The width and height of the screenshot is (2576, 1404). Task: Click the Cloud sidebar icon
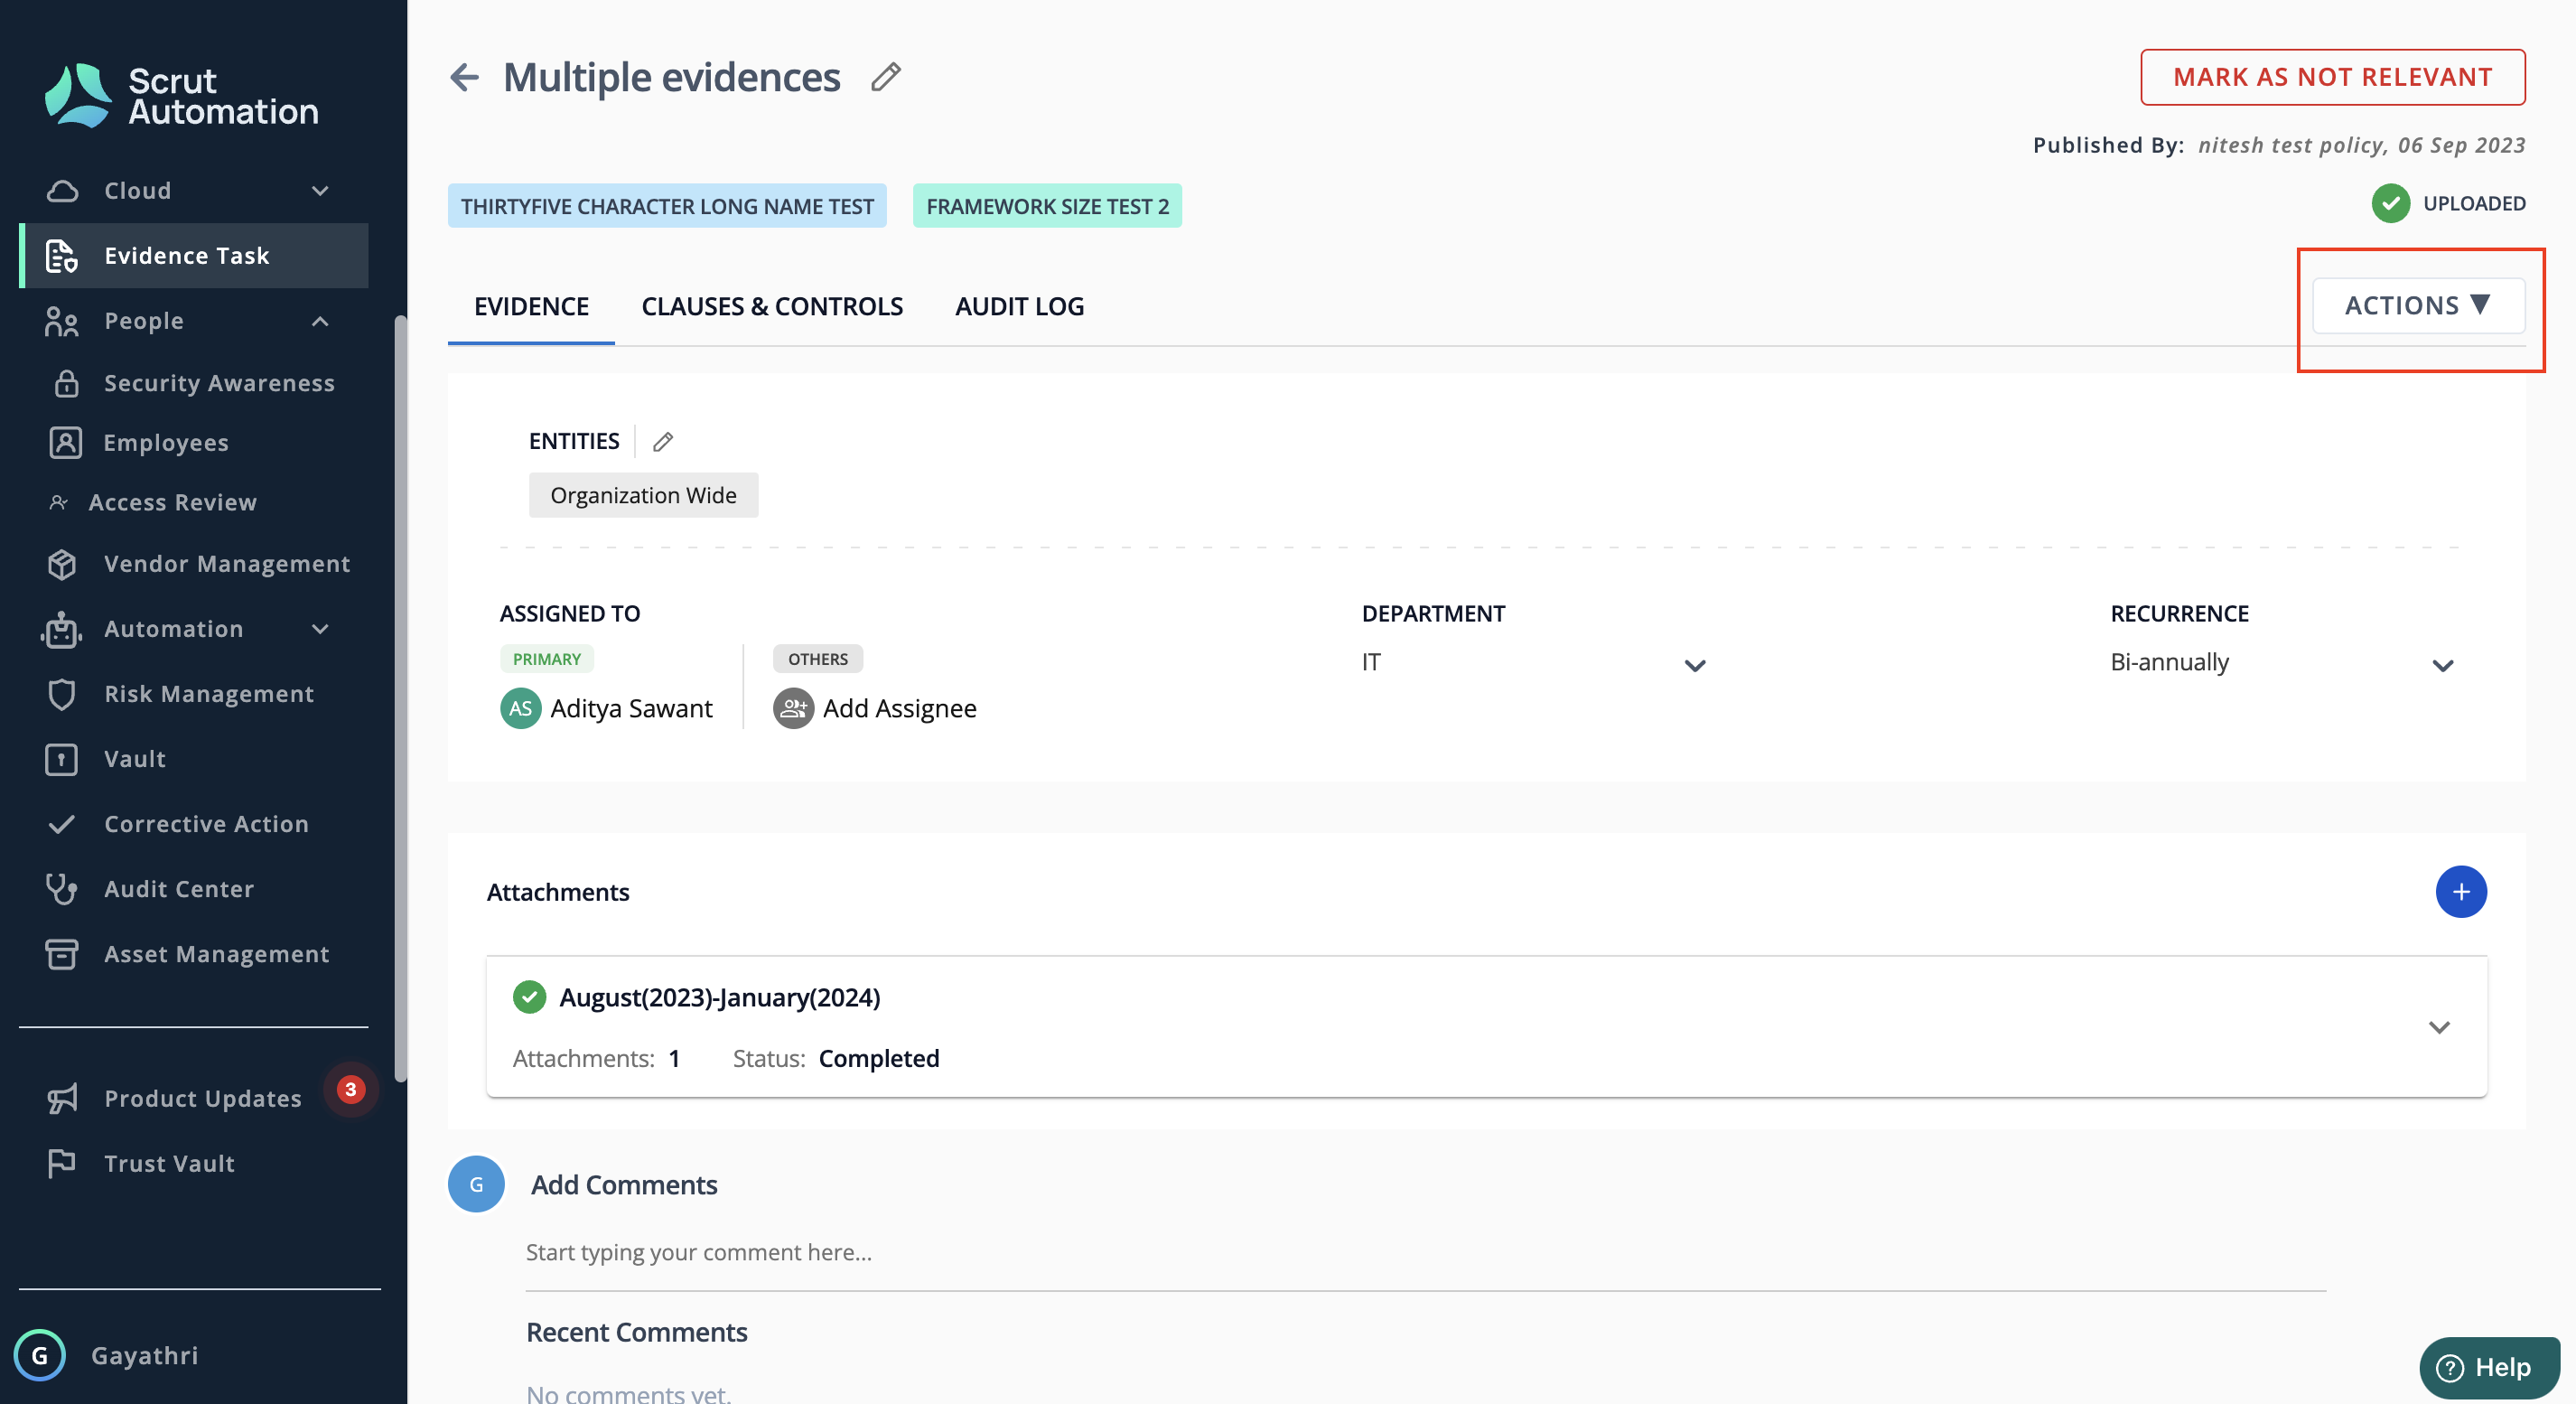[x=62, y=190]
